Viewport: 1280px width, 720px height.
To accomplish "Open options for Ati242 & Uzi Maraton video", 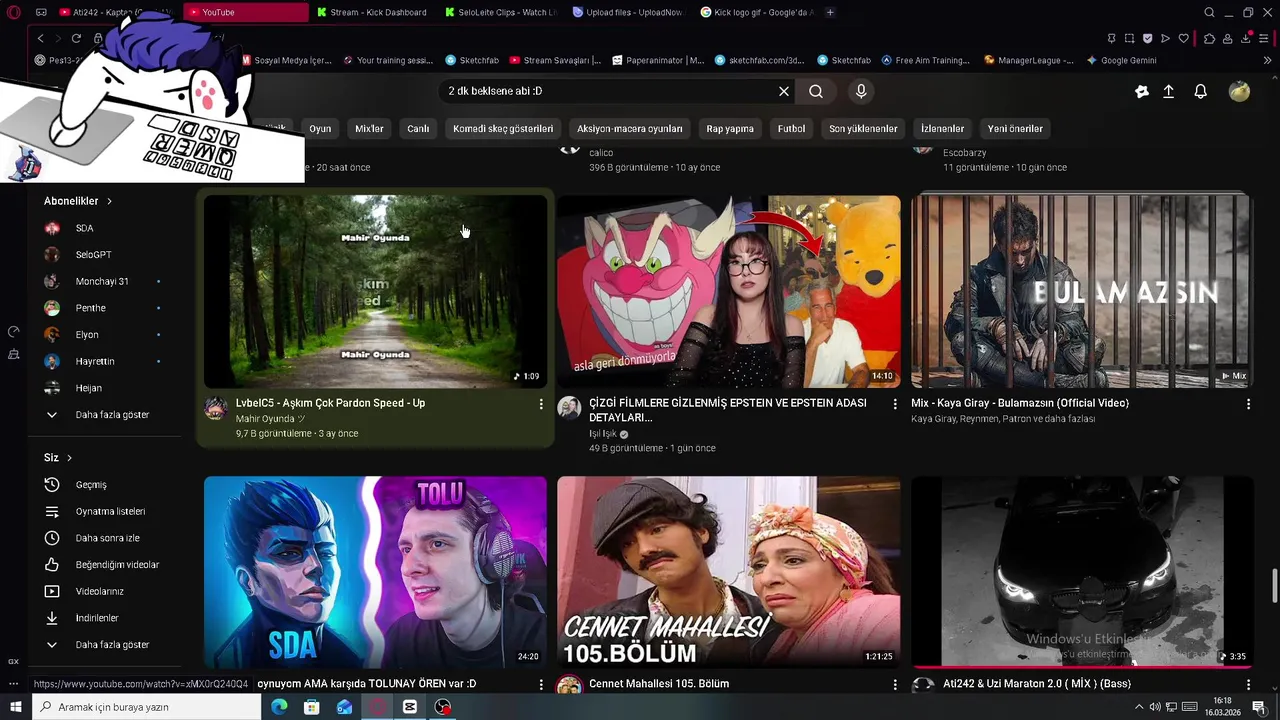I will pos(1248,684).
